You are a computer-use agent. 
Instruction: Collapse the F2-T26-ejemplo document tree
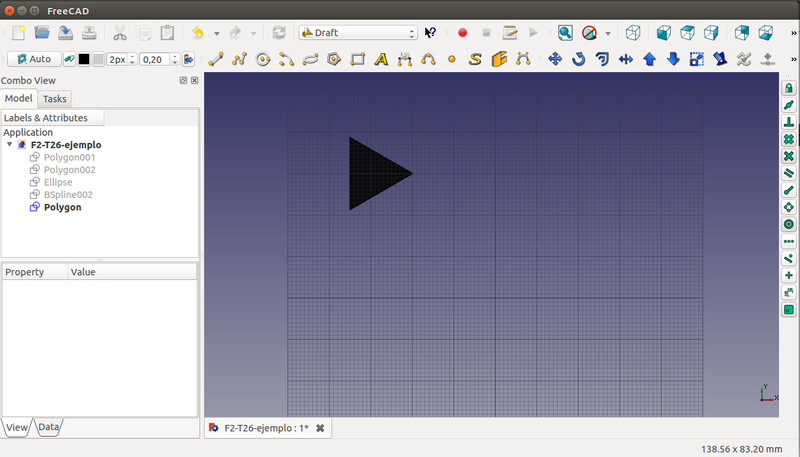coord(10,145)
